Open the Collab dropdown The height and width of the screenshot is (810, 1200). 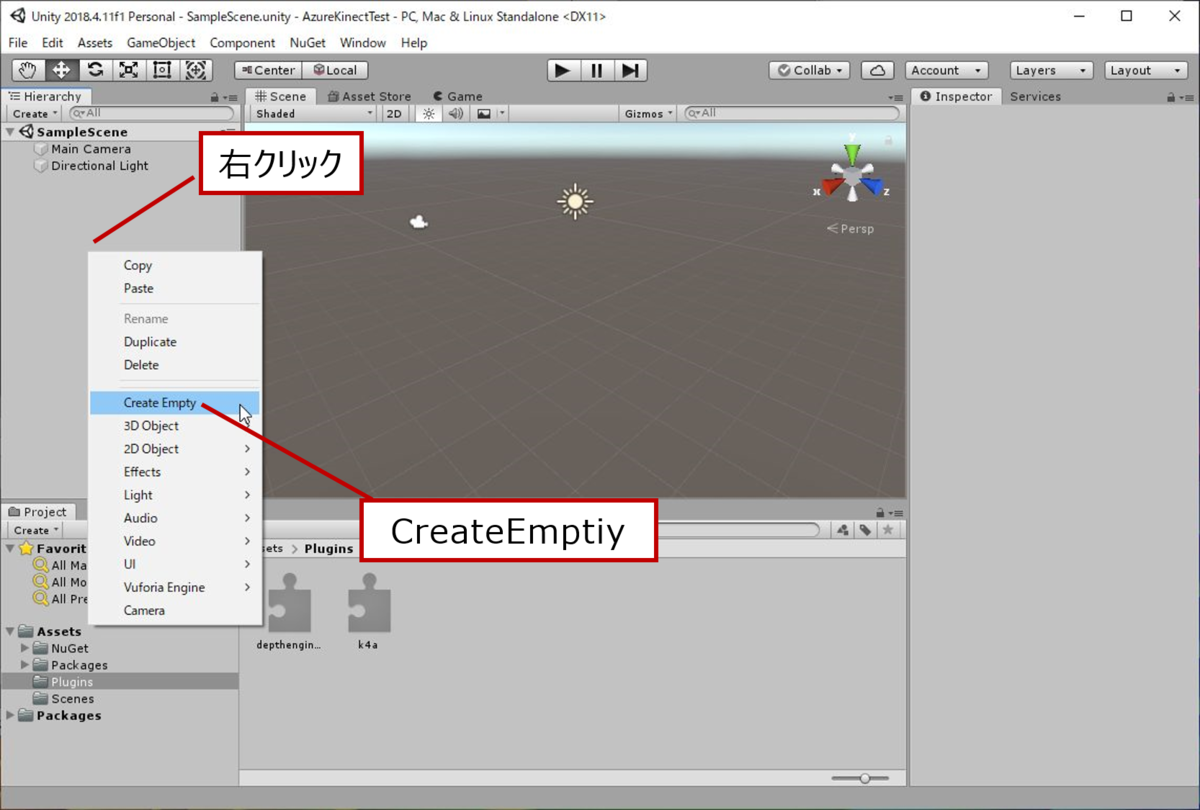(809, 70)
